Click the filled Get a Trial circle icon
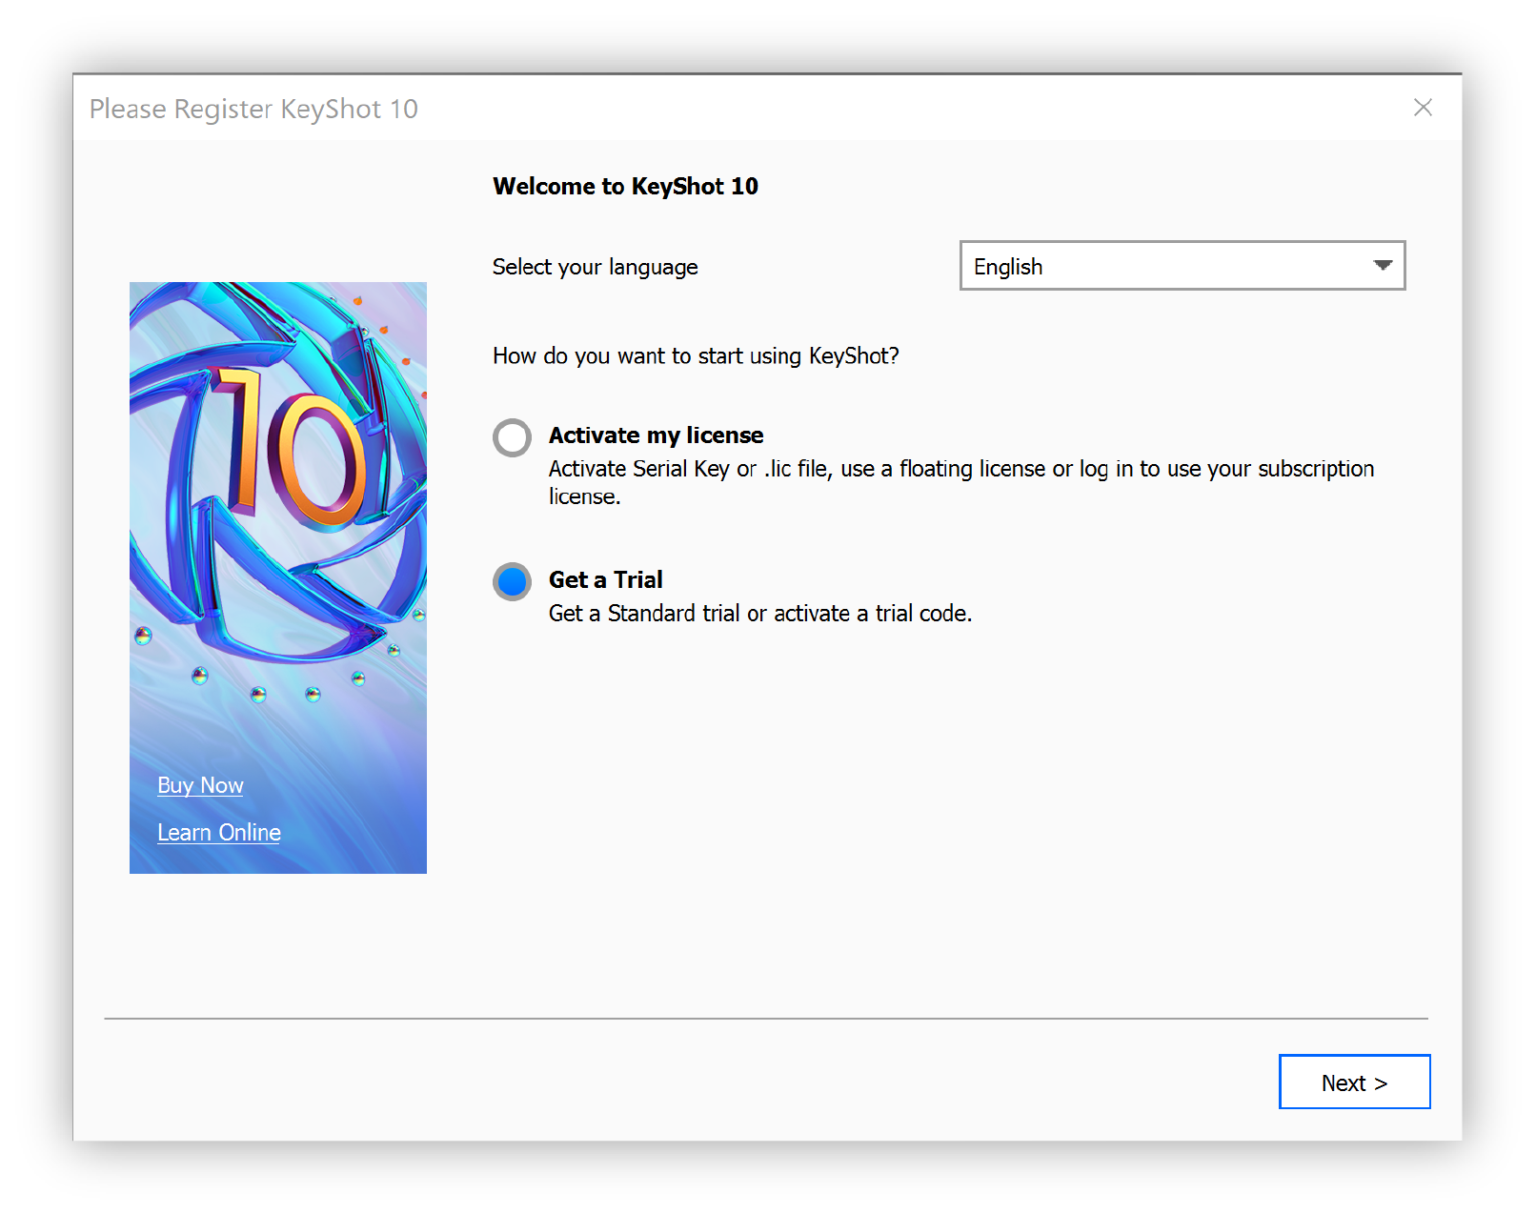 click(511, 581)
